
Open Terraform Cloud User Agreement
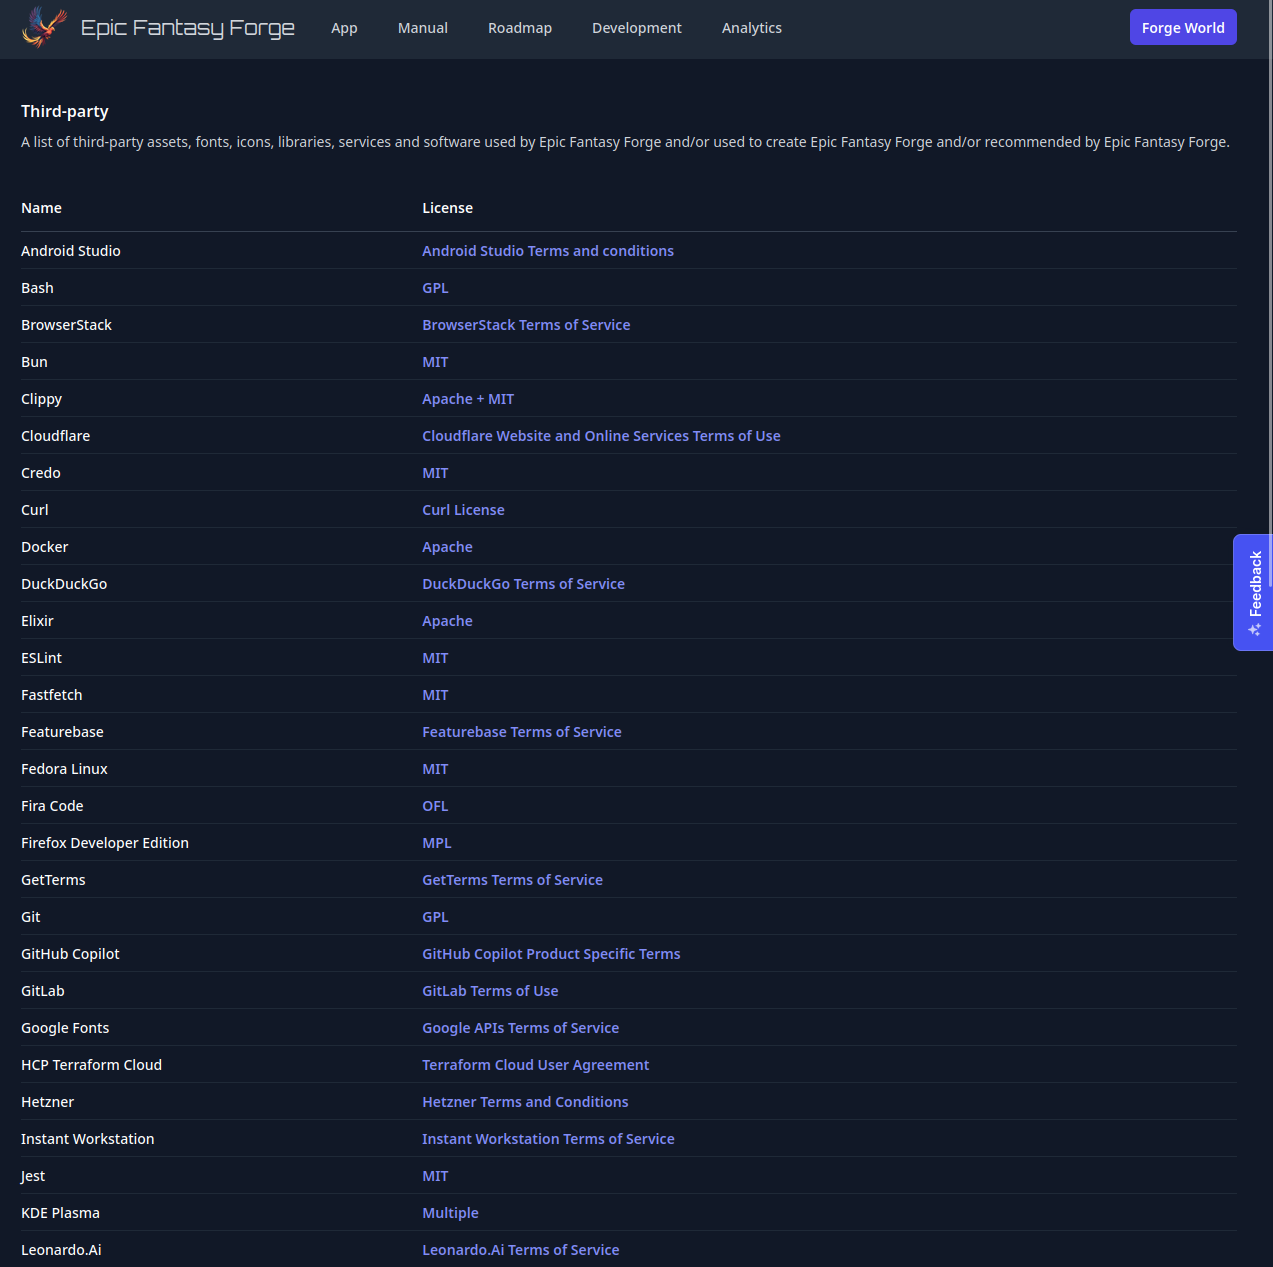tap(535, 1065)
